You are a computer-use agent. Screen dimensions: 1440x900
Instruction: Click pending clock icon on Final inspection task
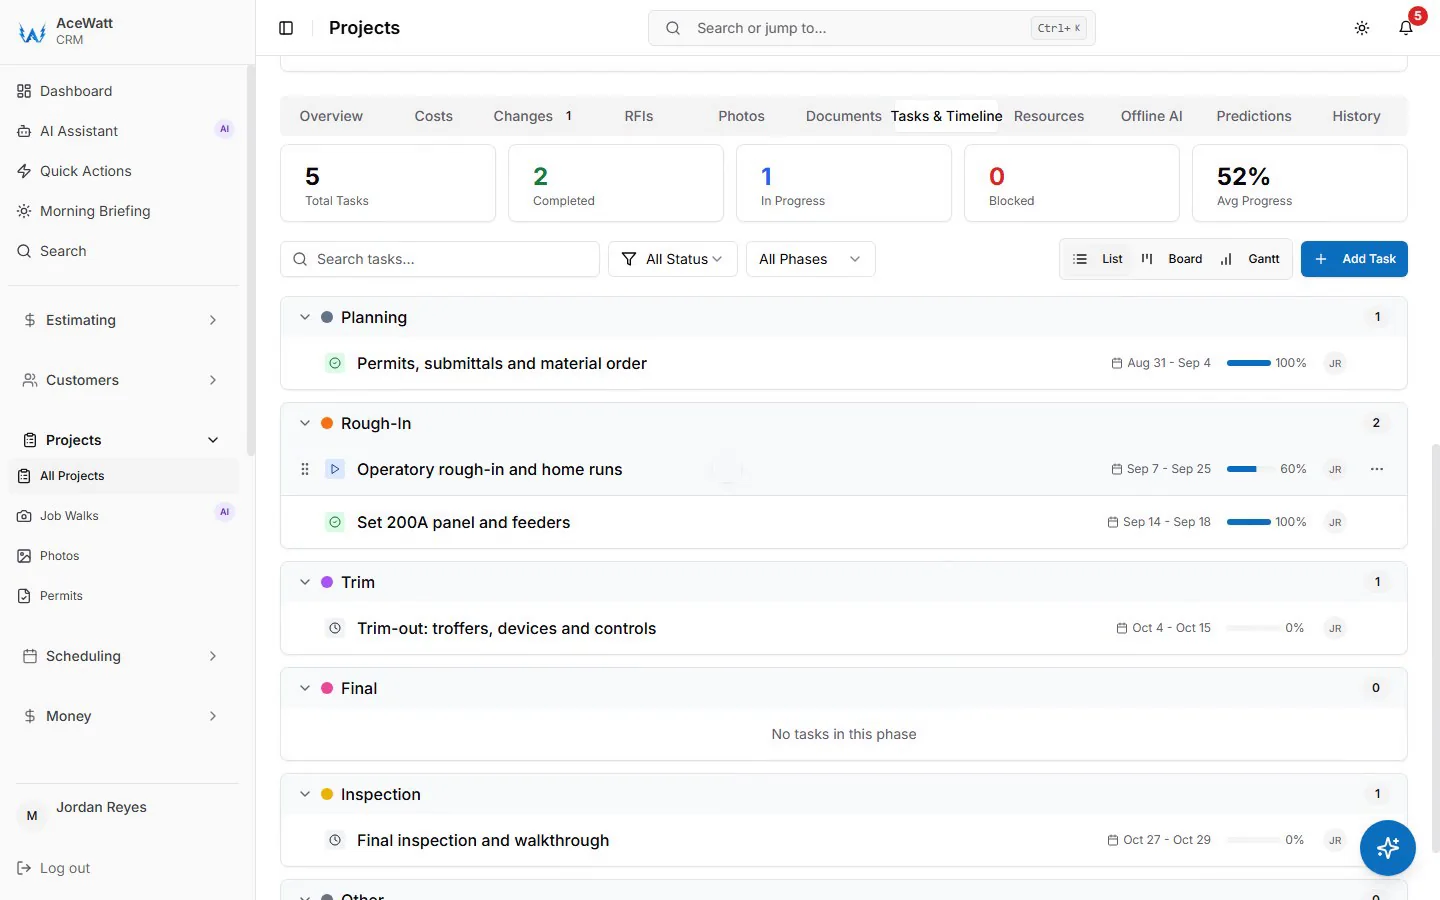(x=335, y=840)
